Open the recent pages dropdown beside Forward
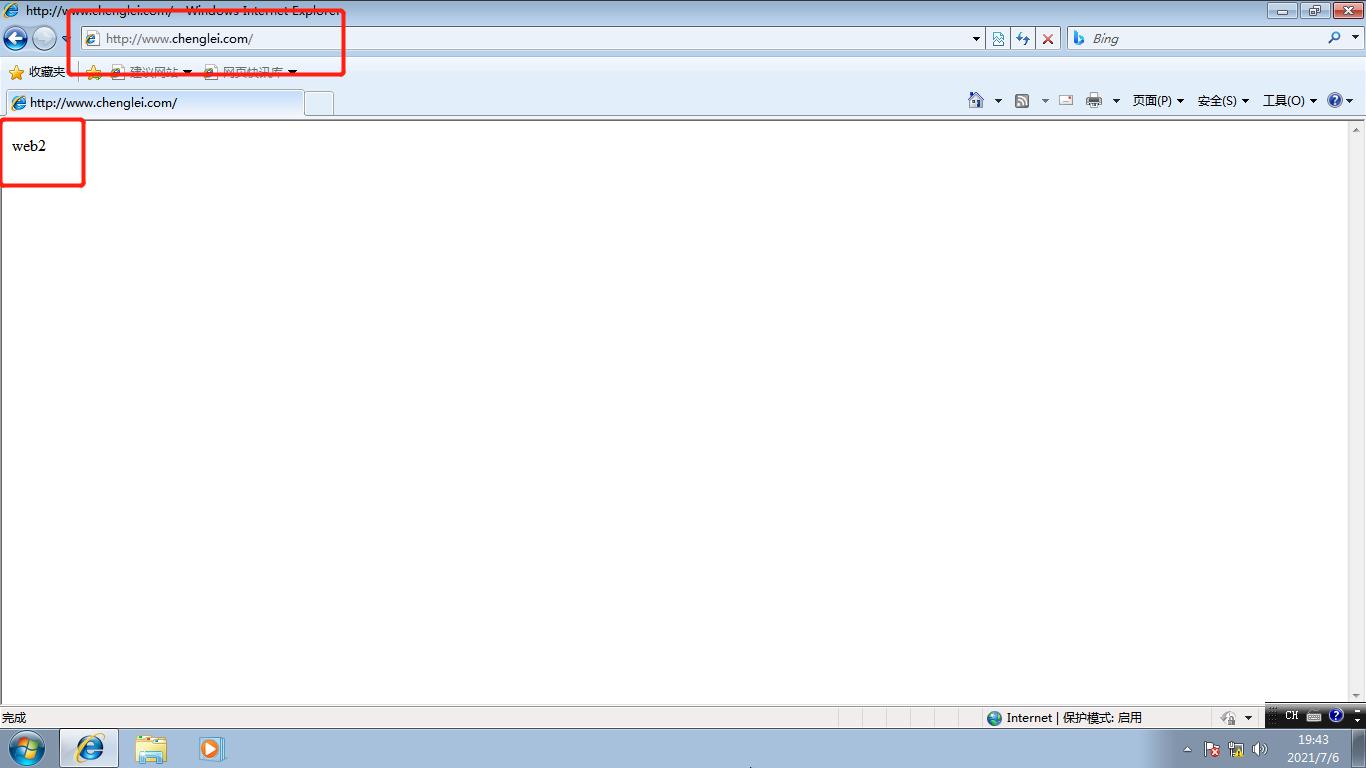This screenshot has height=768, width=1366. click(x=66, y=39)
